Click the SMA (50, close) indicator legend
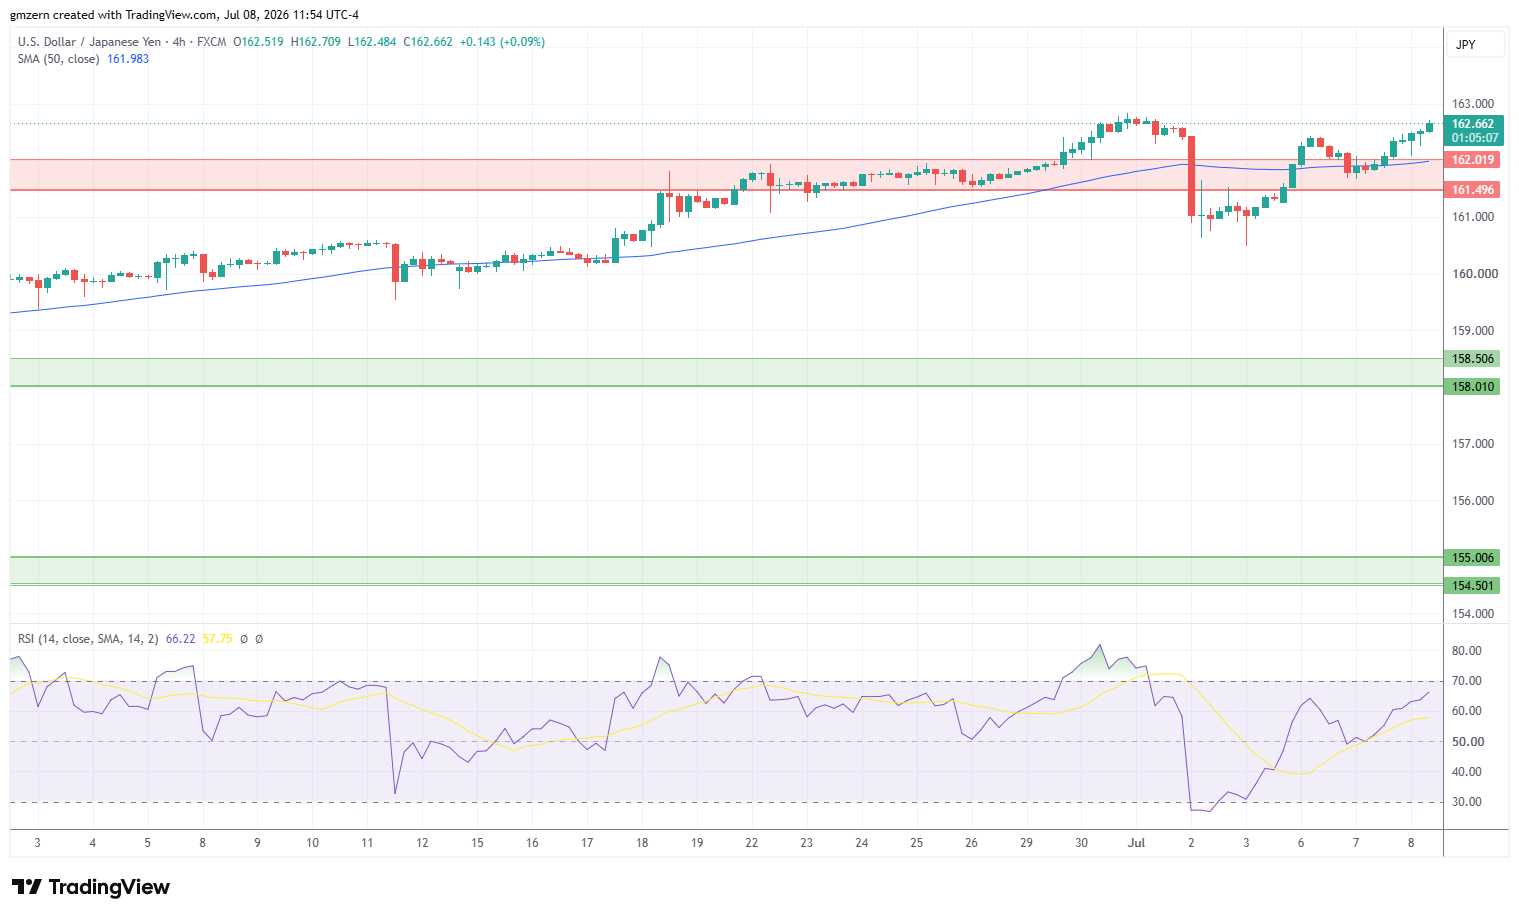 [x=58, y=59]
